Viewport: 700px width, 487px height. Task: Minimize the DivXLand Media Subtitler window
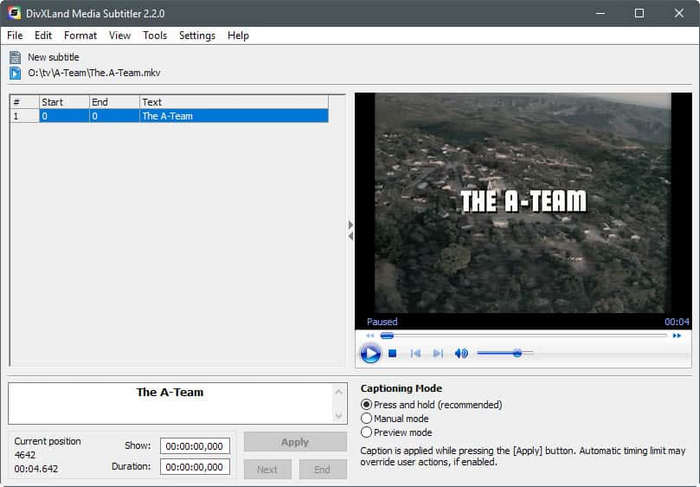click(600, 13)
